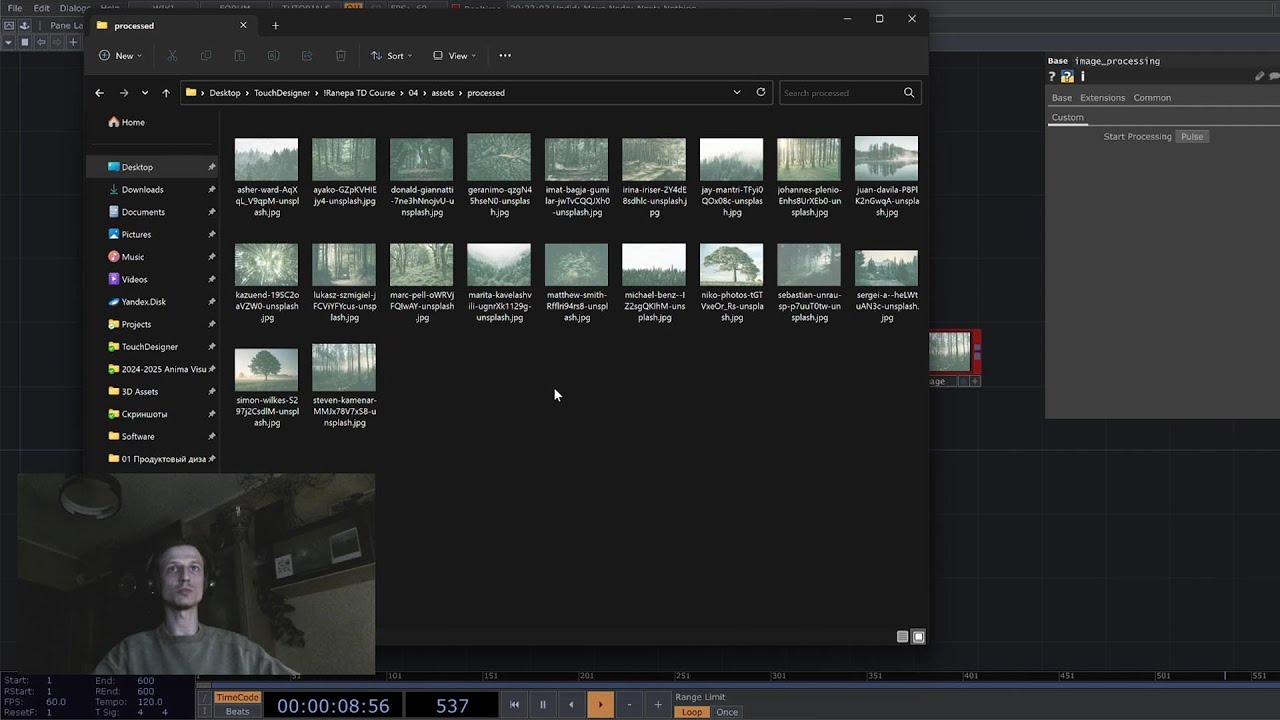Go back in Explorer navigation
This screenshot has height=720, width=1280.
[x=99, y=93]
